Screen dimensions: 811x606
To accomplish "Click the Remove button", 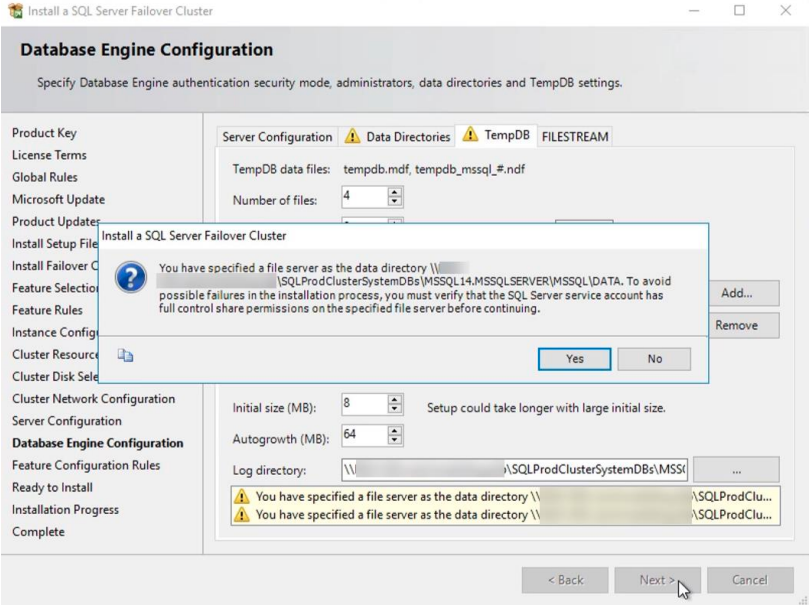I will (x=743, y=325).
